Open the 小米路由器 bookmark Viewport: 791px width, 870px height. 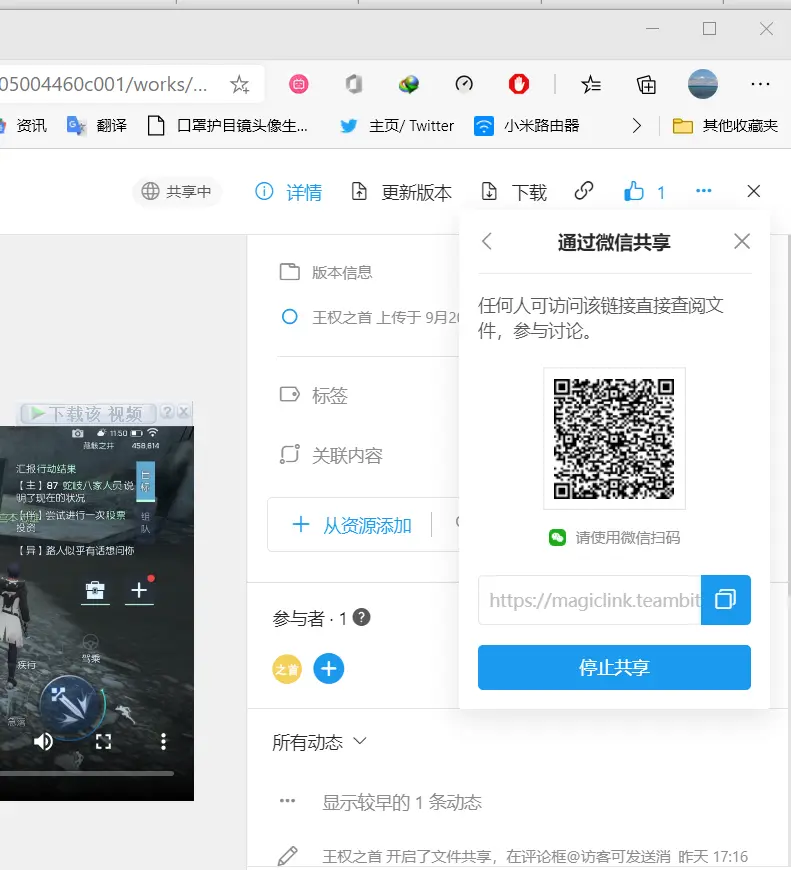pos(527,126)
